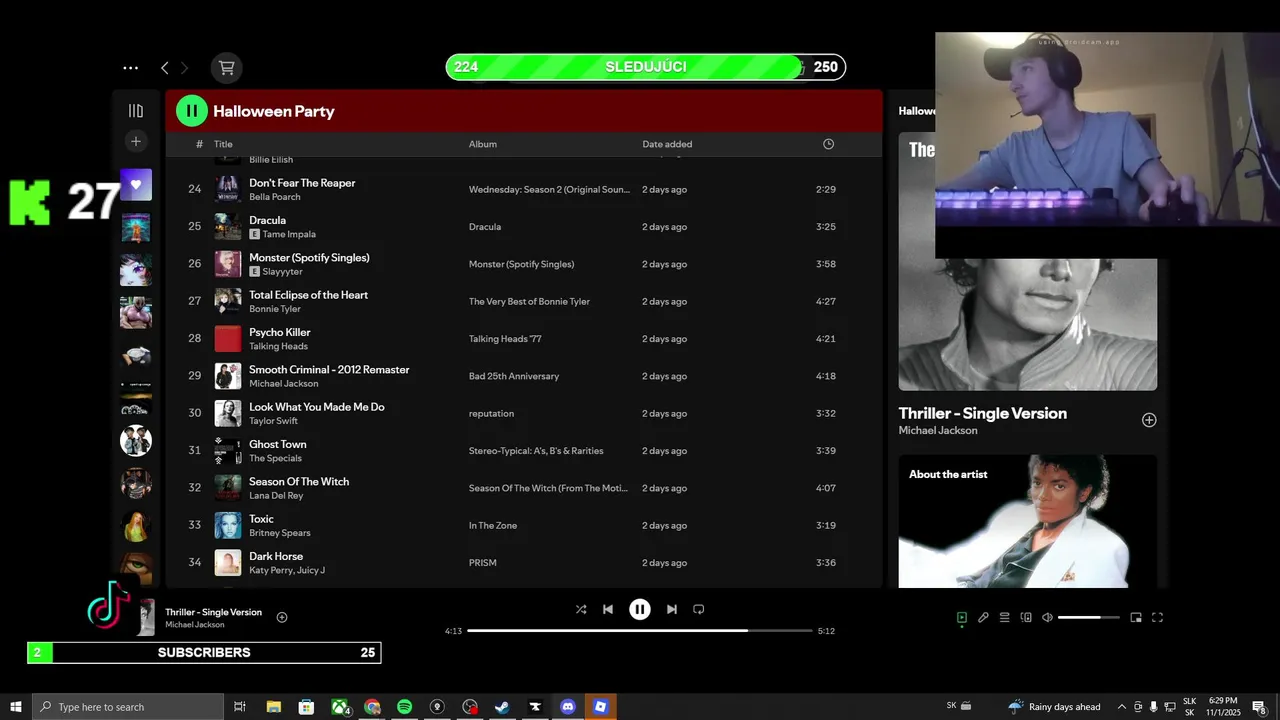Open Microsoft Store from taskbar
Viewport: 1280px width, 720px height.
[307, 707]
